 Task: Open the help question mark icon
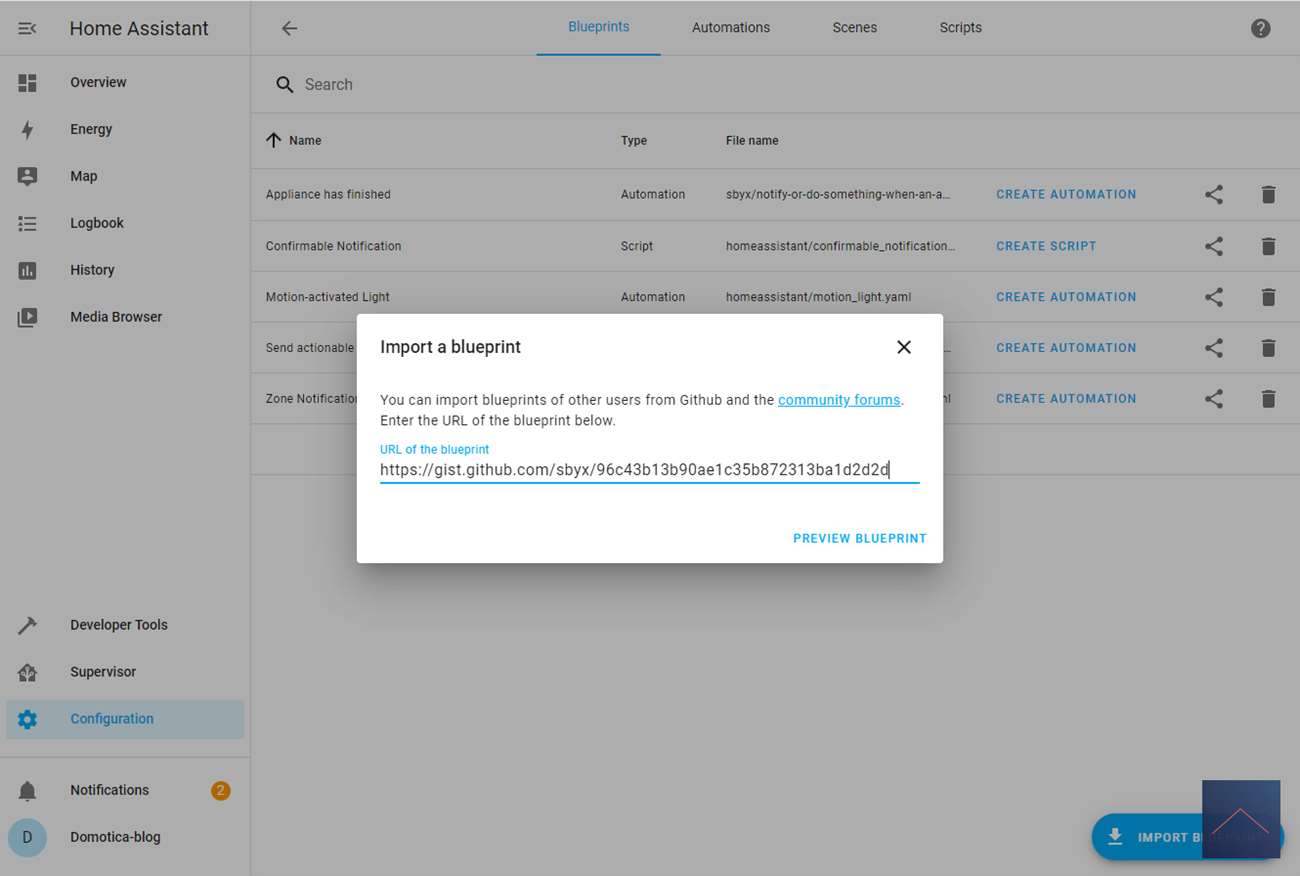(x=1260, y=29)
